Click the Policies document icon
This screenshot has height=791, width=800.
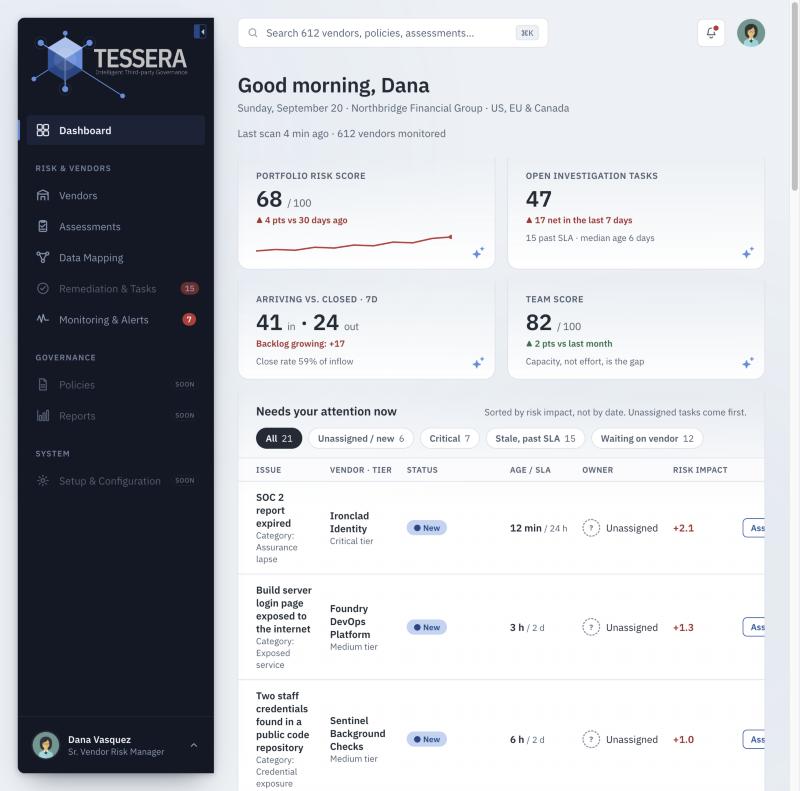click(x=43, y=384)
